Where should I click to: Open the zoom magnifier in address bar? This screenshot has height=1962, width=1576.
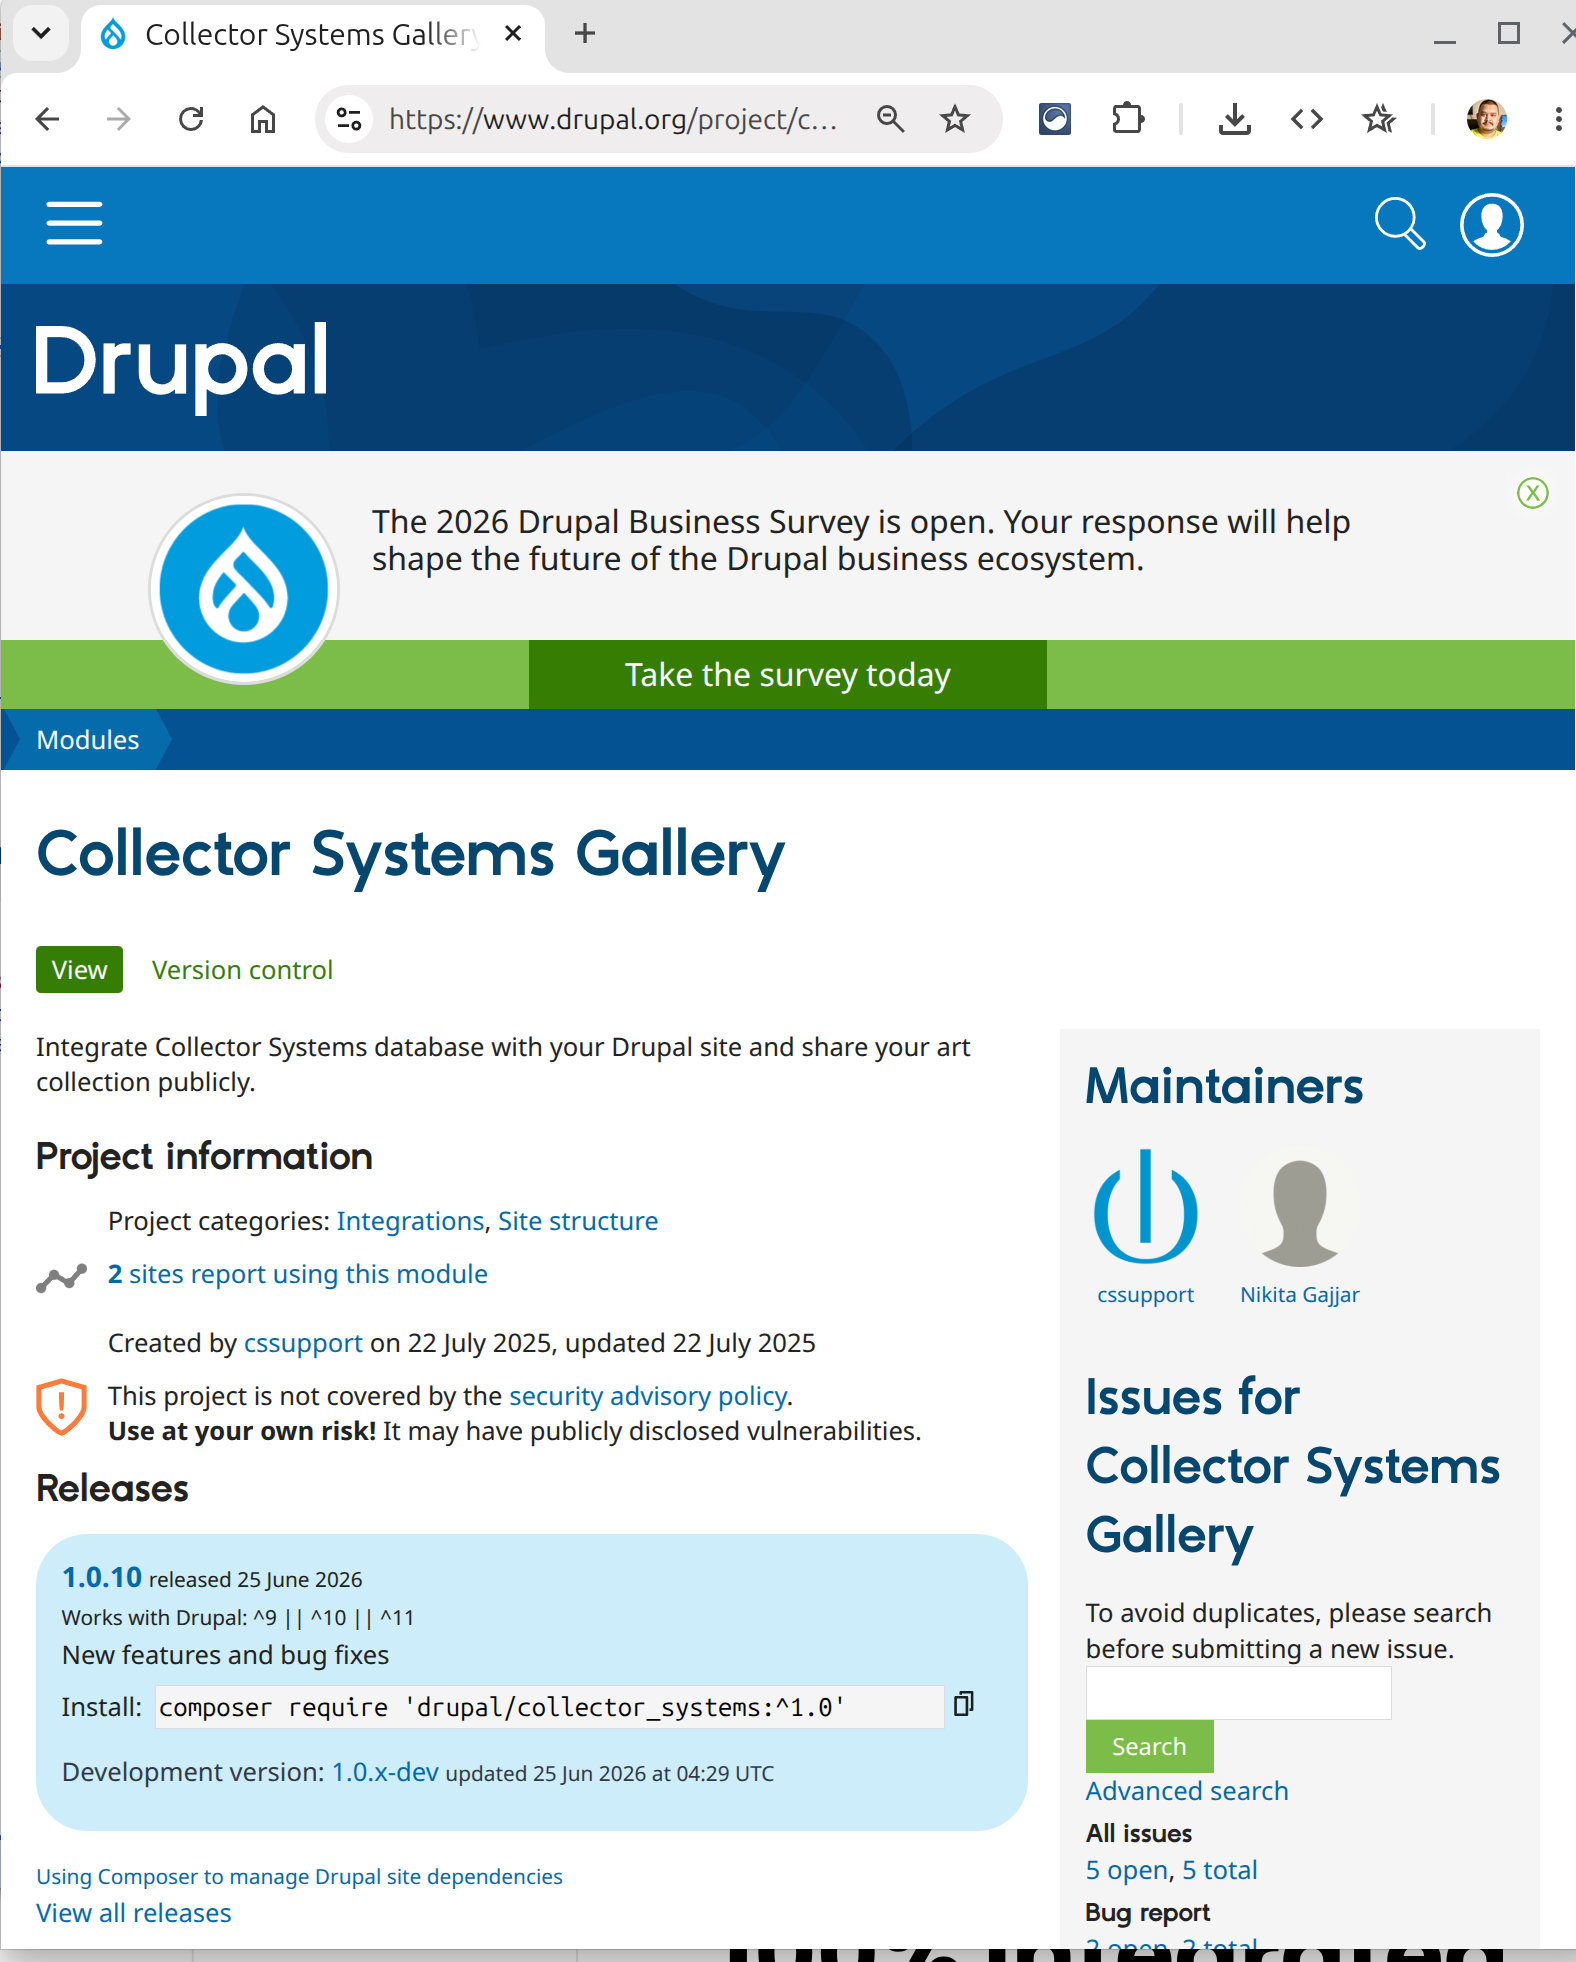point(890,120)
